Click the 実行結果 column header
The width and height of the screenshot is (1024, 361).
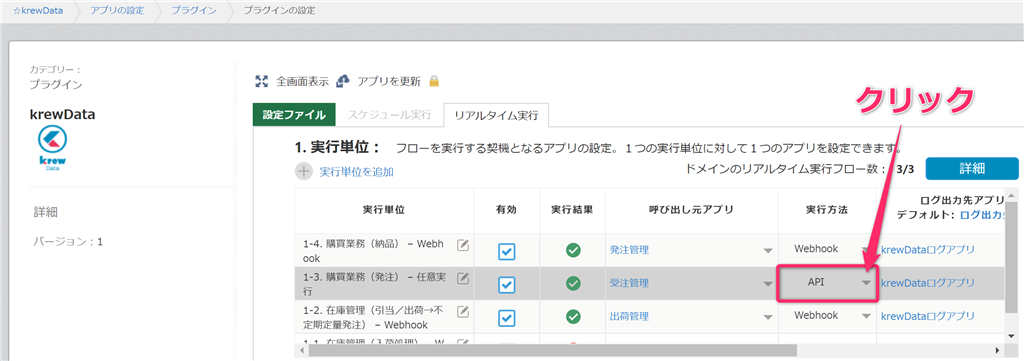pyautogui.click(x=573, y=210)
